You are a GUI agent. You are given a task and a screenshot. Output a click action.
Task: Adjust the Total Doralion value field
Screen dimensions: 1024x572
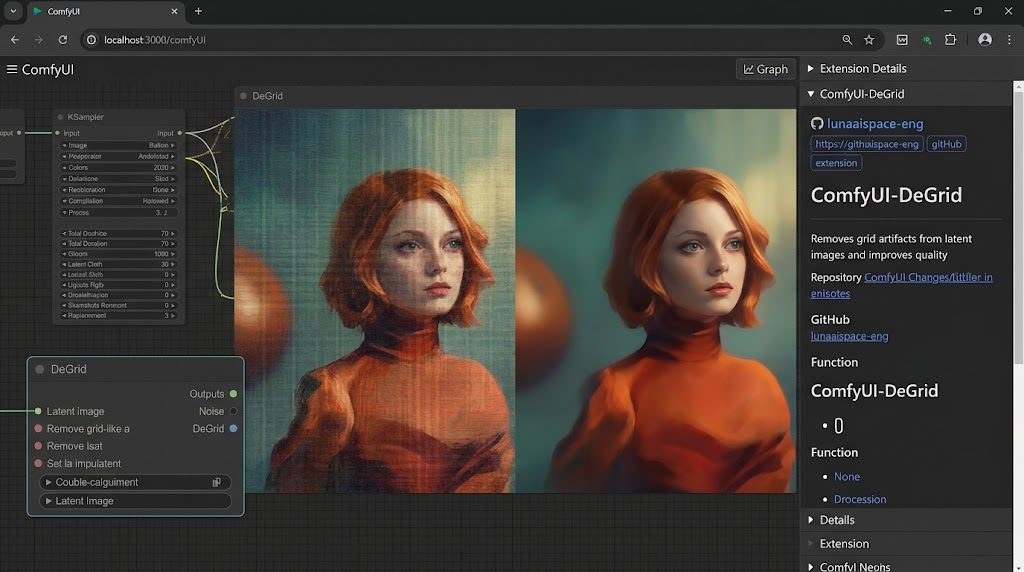tap(118, 244)
